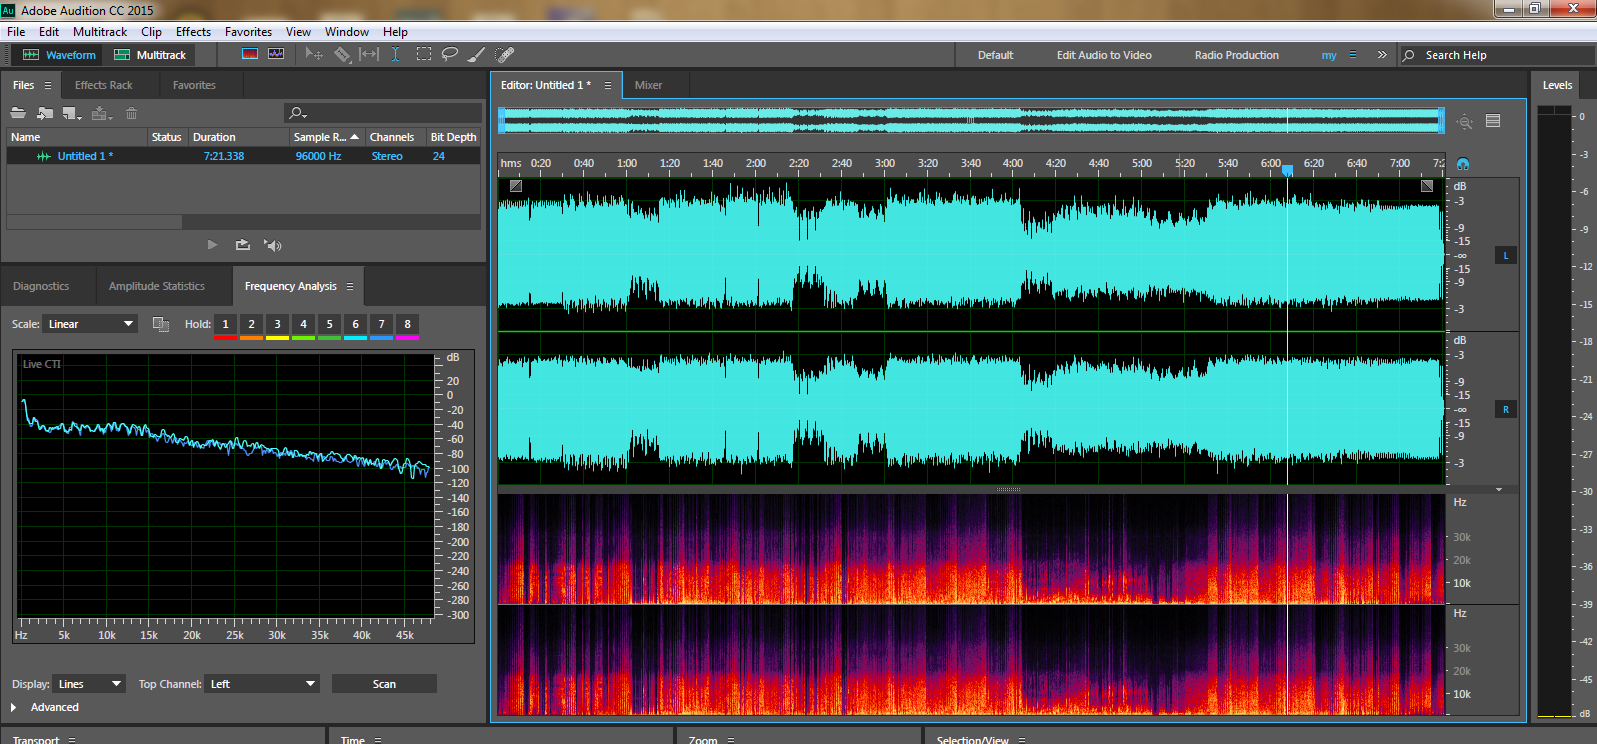
Task: Expand the Advanced section
Action: coord(14,707)
